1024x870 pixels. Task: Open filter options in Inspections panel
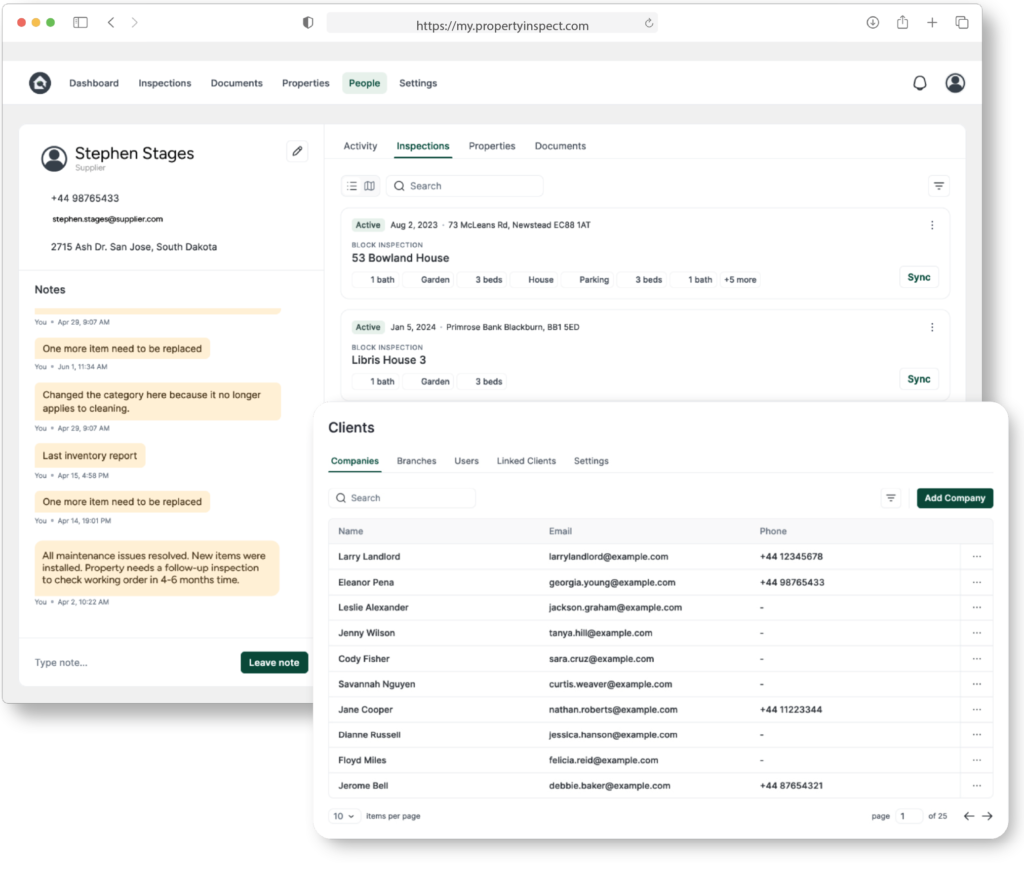click(938, 186)
